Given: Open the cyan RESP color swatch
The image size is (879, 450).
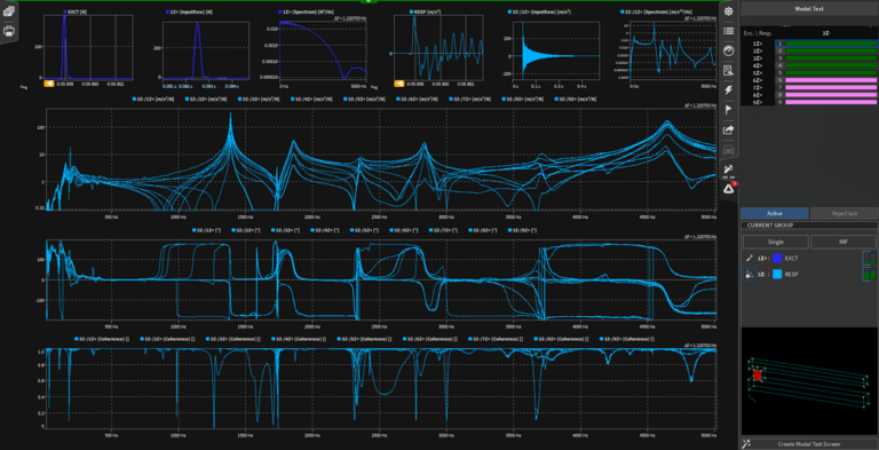Looking at the screenshot, I should (x=777, y=275).
